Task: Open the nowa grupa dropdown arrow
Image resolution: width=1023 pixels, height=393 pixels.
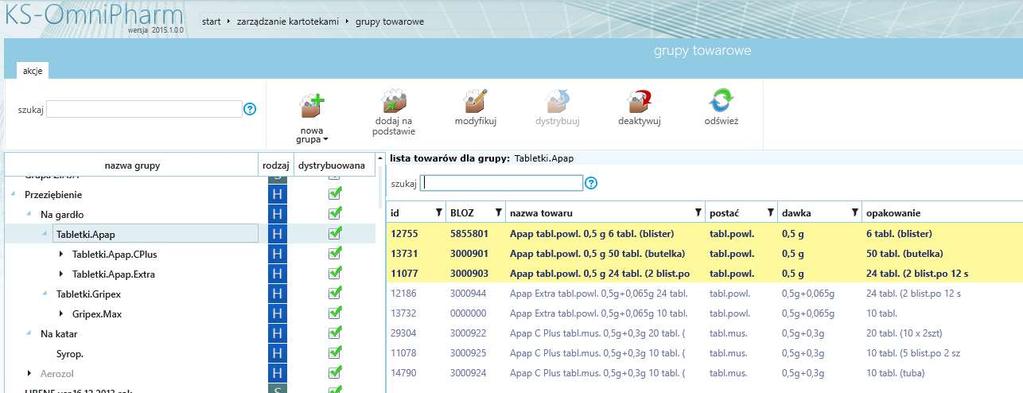Action: coord(325,139)
